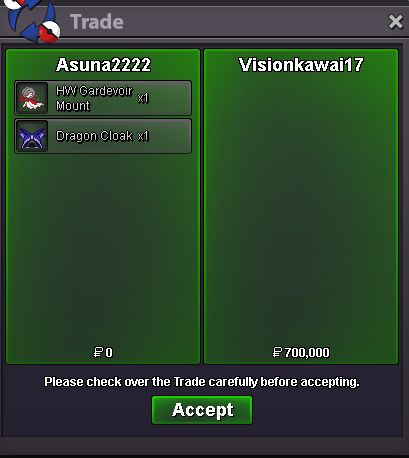This screenshot has height=458, width=409.
Task: Click the x1 quantity on Dragon Cloak
Action: point(143,136)
